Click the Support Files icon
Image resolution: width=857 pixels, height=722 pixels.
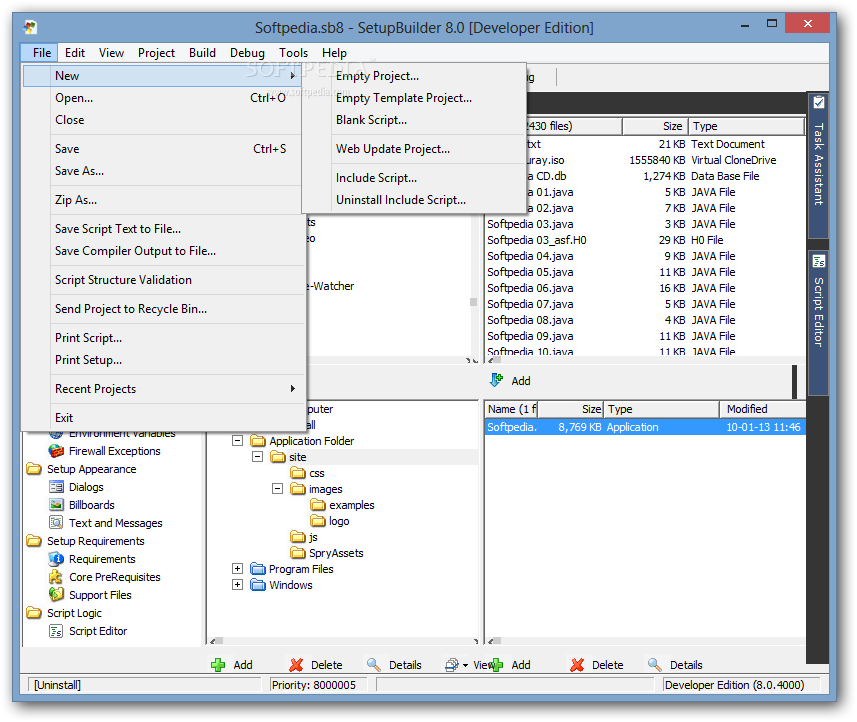click(x=56, y=595)
